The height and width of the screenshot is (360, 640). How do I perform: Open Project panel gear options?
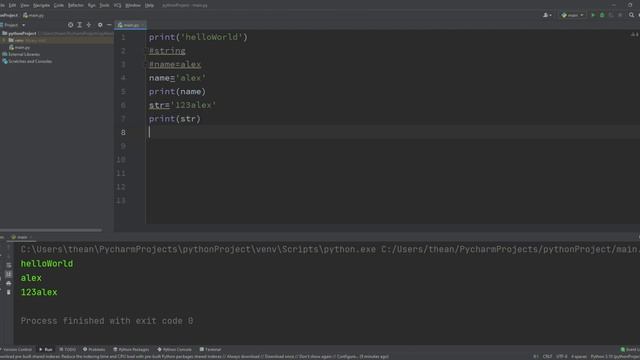coord(100,25)
